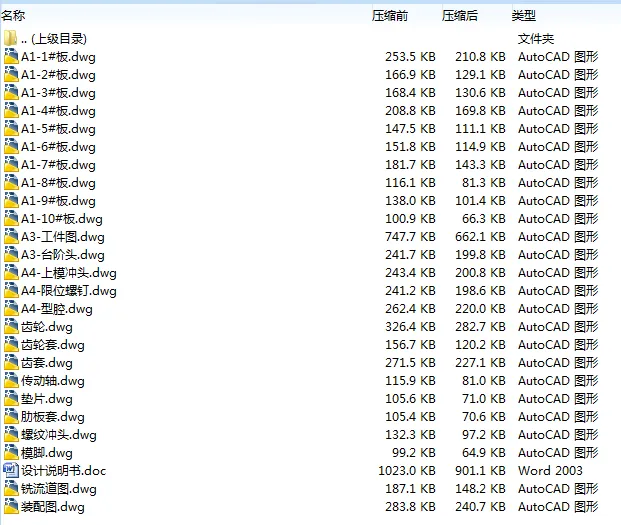Click the 187.1 KB size value
The height and width of the screenshot is (525, 621).
[x=410, y=489]
